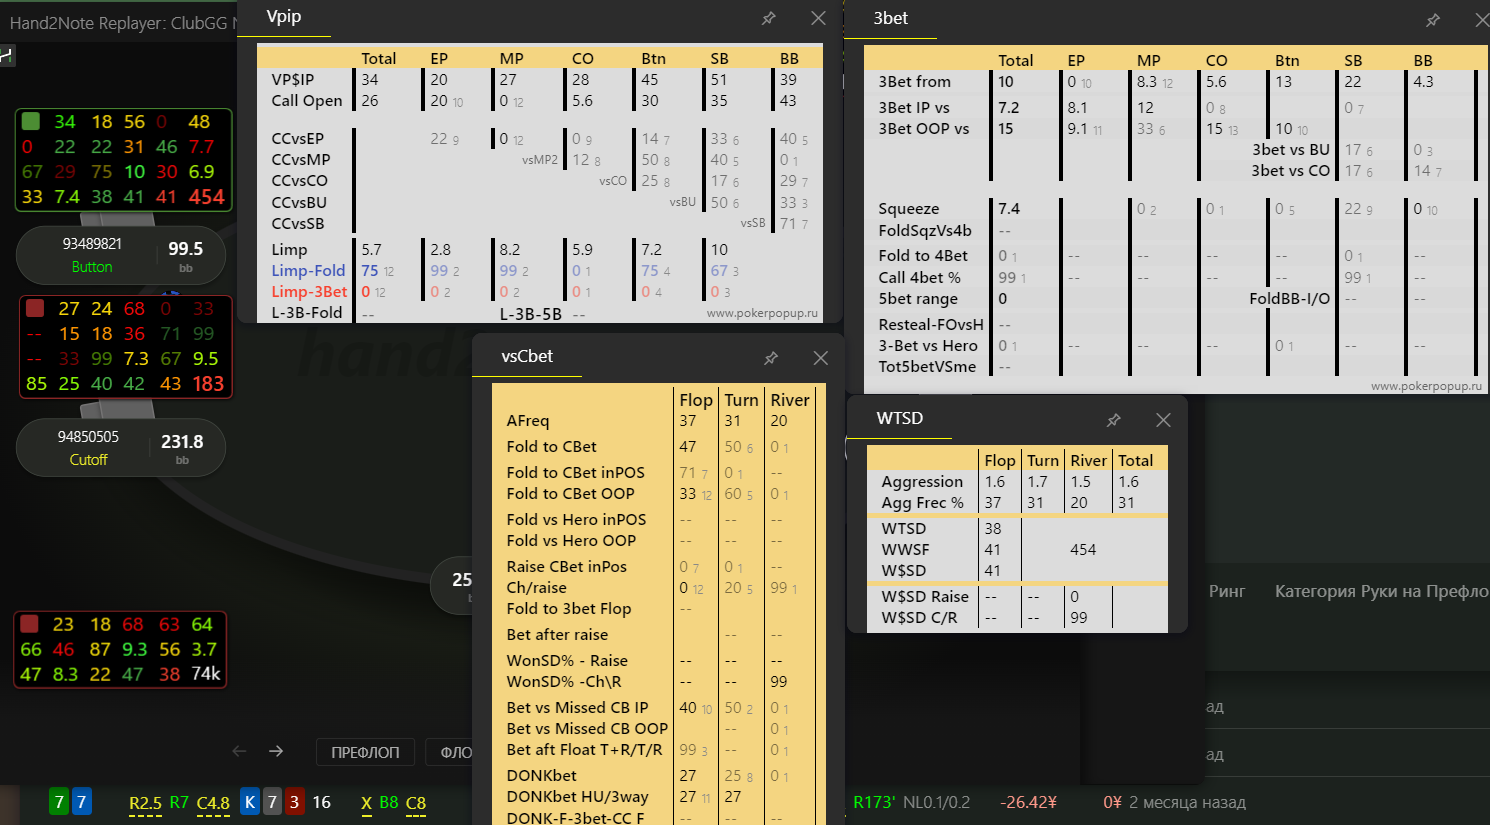Click red Limp-3Bet row label

(309, 291)
